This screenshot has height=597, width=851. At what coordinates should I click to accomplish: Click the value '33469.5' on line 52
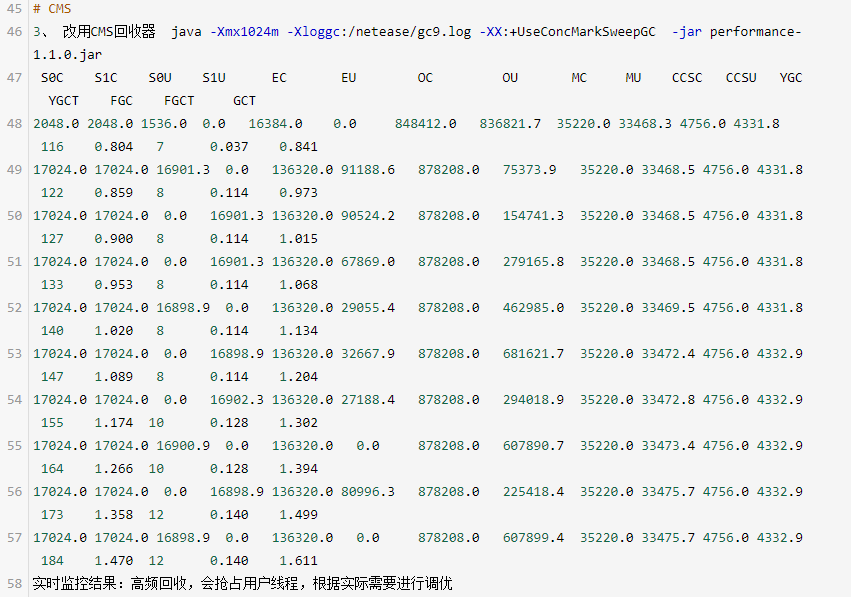pyautogui.click(x=668, y=308)
